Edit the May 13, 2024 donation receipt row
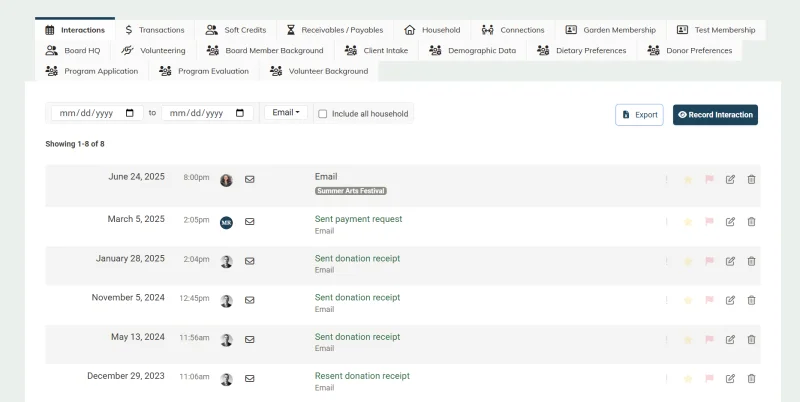Image resolution: width=800 pixels, height=402 pixels. tap(730, 340)
